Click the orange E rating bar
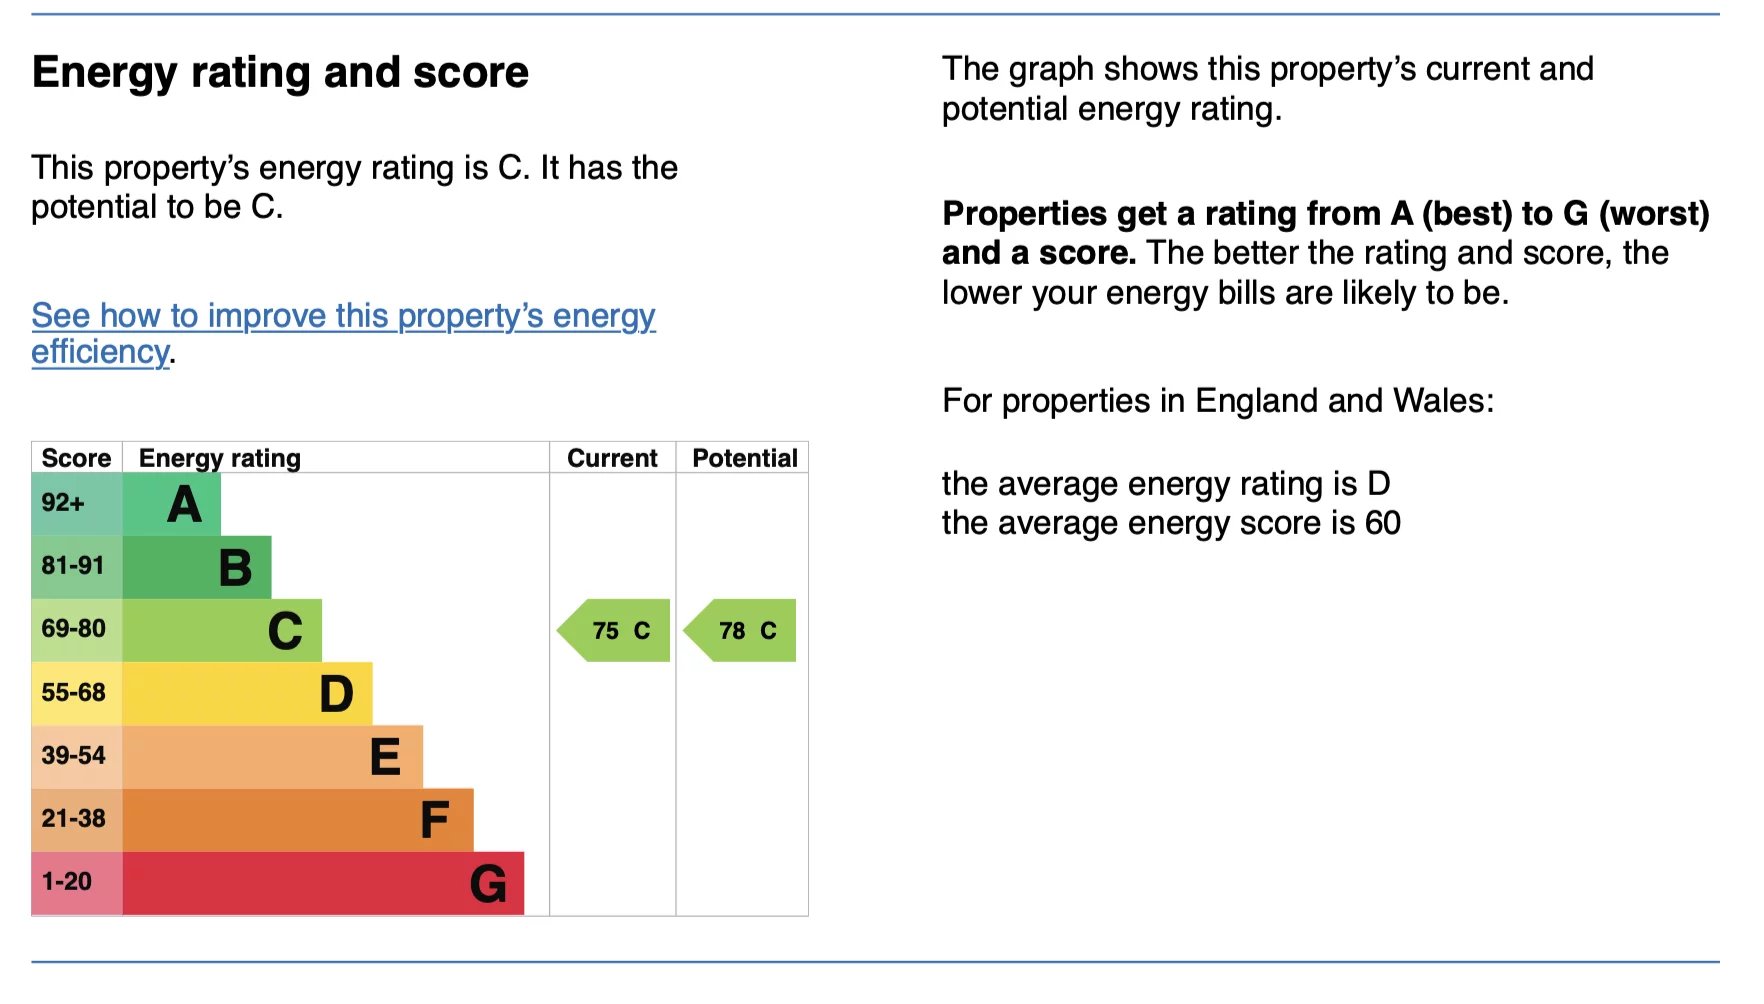Screen dimensions: 1764x1004 click(x=272, y=757)
